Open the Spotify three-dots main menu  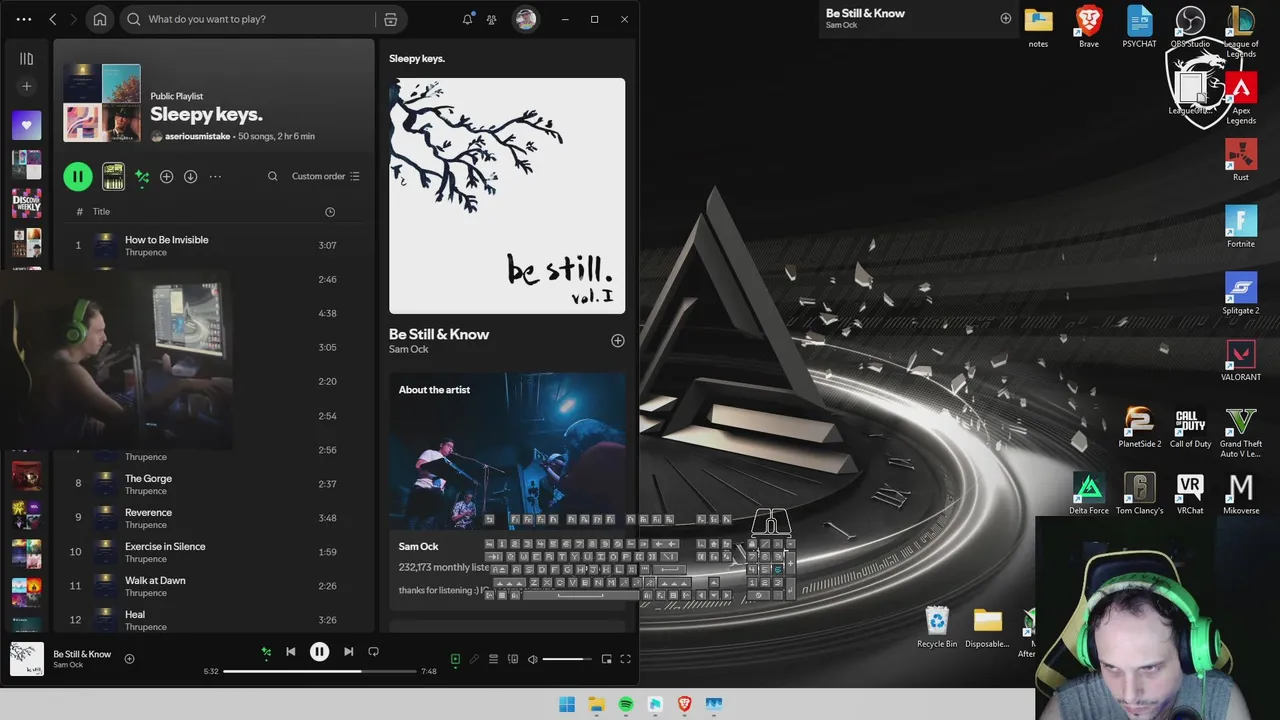[24, 19]
